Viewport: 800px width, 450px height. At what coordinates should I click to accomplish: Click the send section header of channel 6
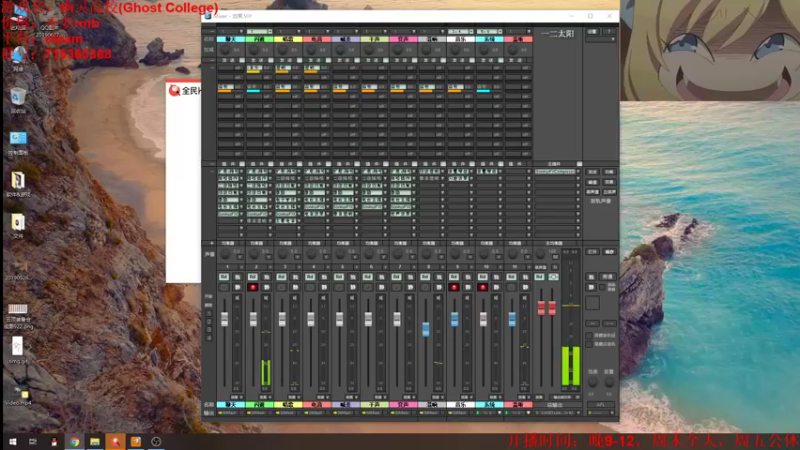click(x=371, y=60)
